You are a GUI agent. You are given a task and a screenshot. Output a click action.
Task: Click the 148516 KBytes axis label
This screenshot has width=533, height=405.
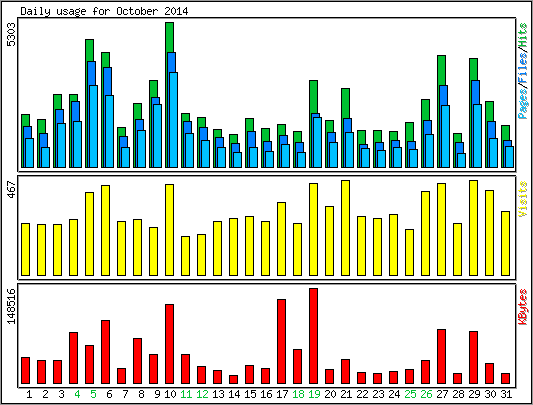pos(12,306)
